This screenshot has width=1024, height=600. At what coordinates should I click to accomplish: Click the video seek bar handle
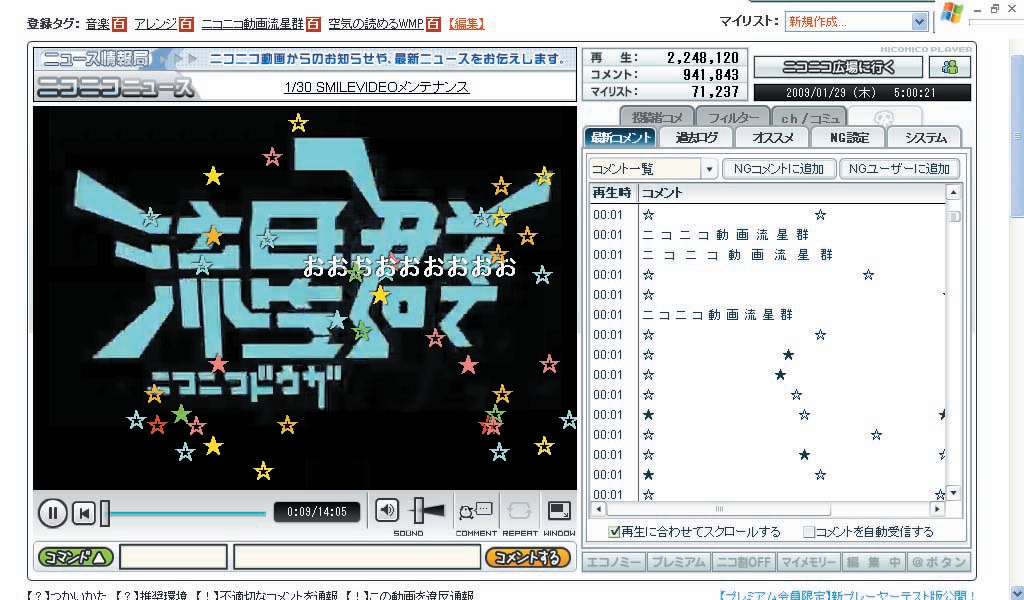(x=104, y=513)
